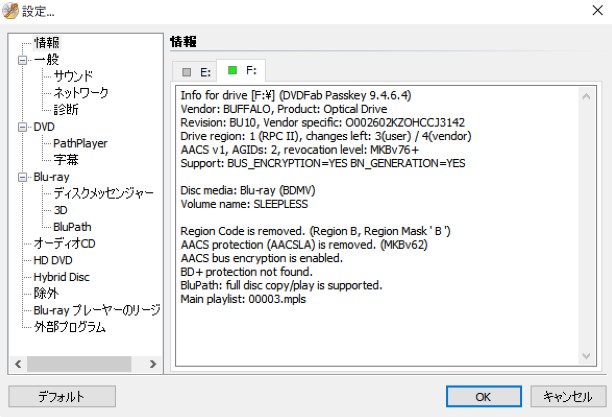Open 診断 settings page
The height and width of the screenshot is (417, 612).
tap(66, 109)
